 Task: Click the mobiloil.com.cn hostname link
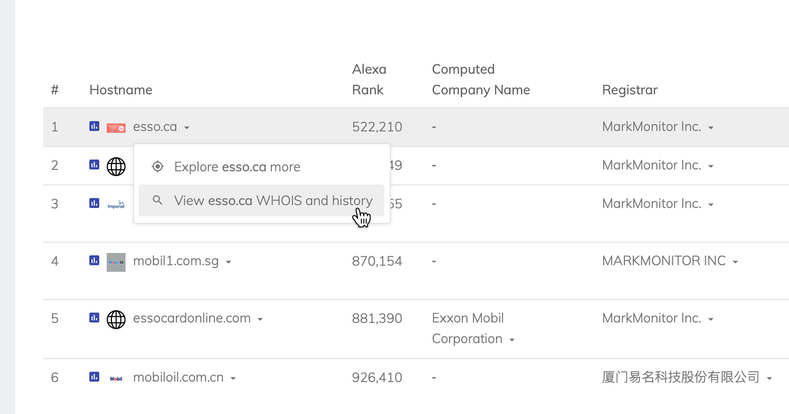[178, 377]
